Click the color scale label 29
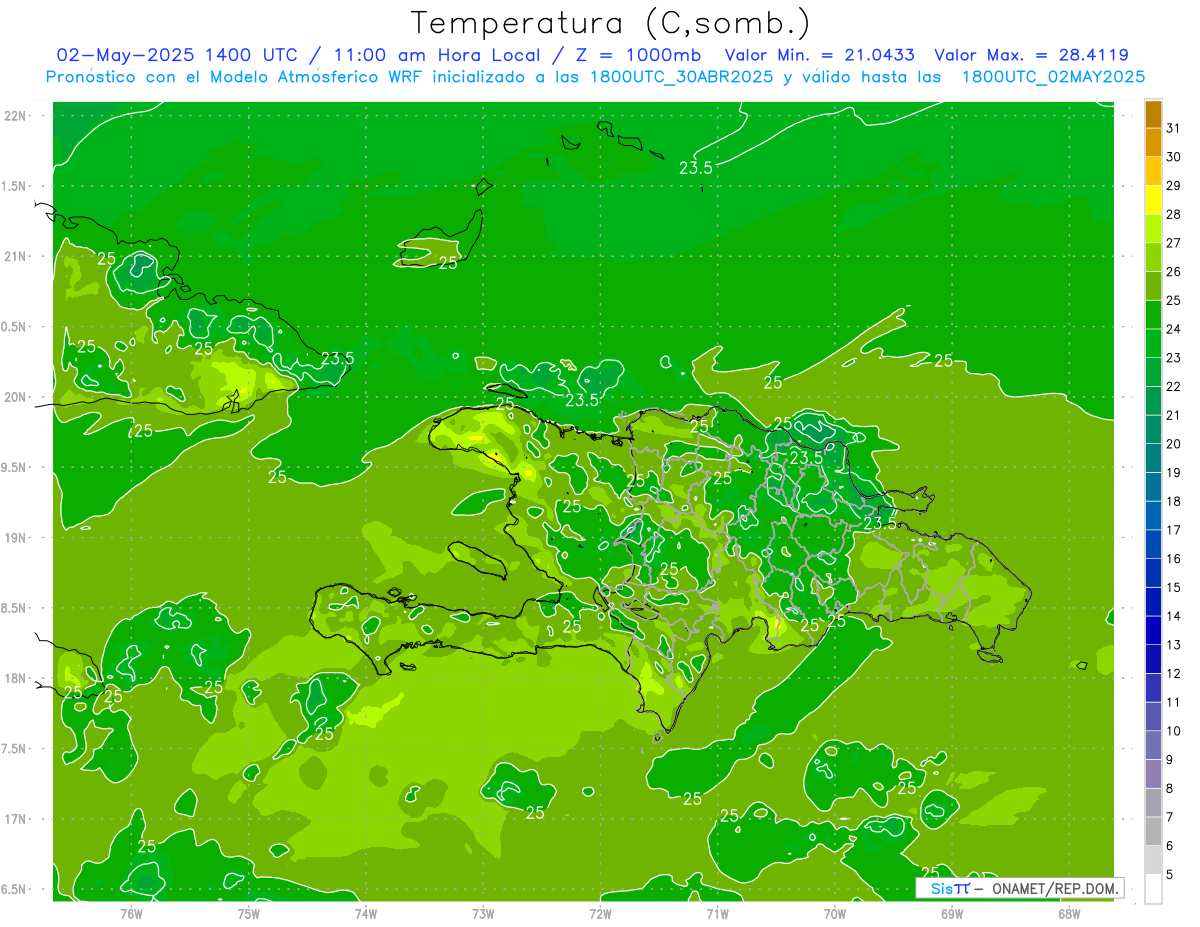The height and width of the screenshot is (927, 1200). [1174, 186]
